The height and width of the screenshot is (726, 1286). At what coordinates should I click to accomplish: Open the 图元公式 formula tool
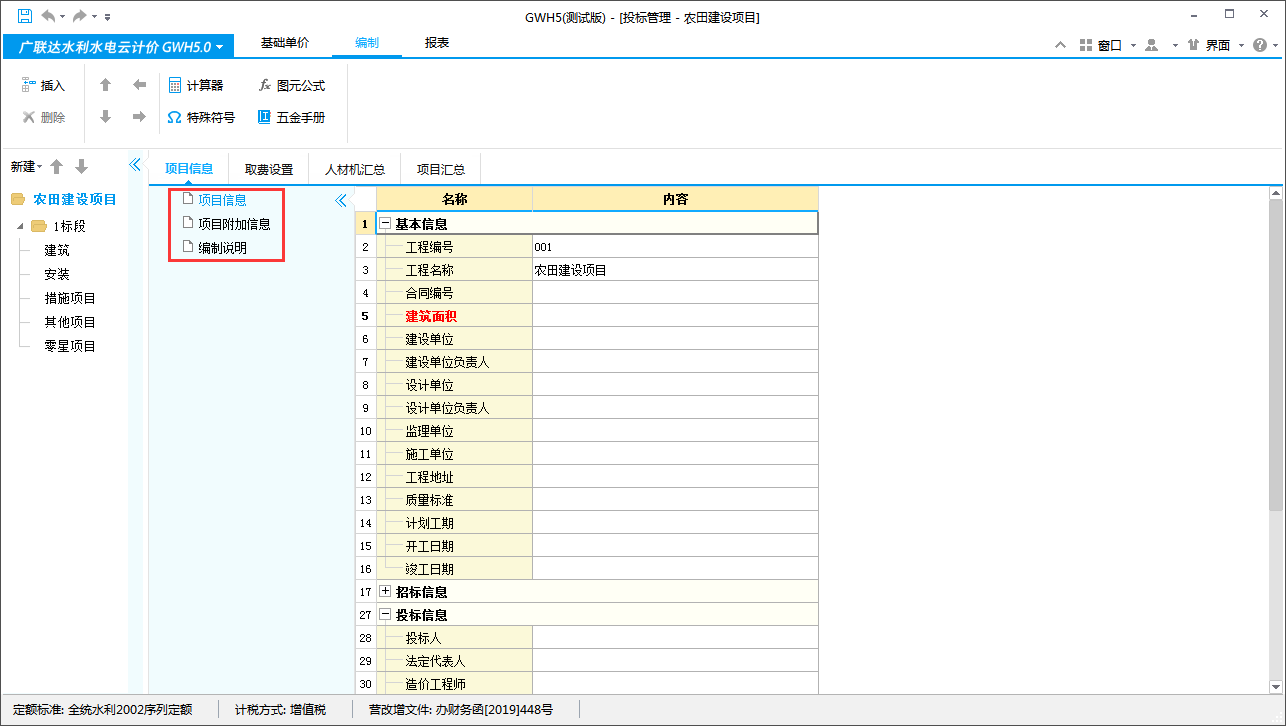[x=291, y=86]
